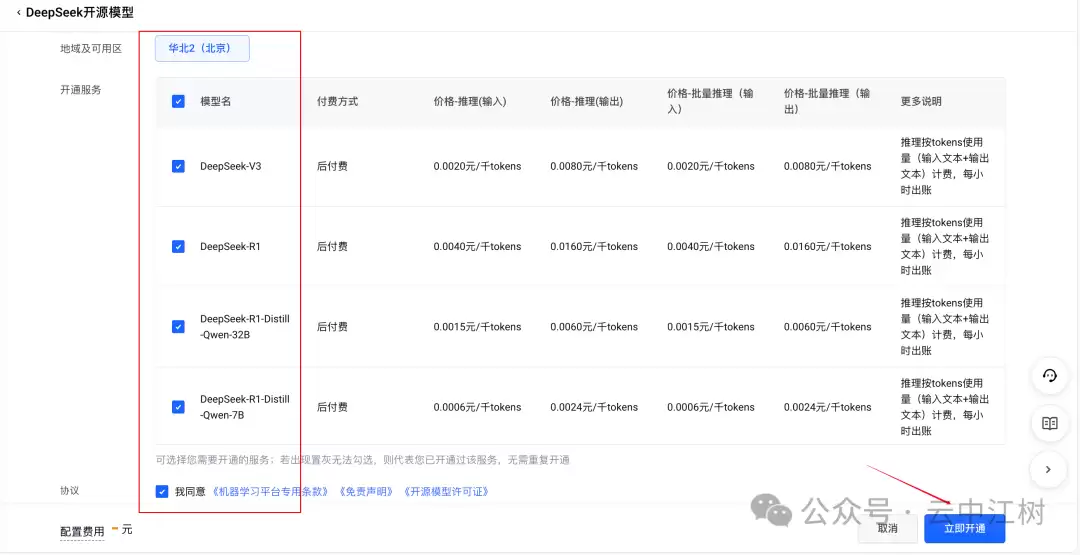Toggle the DeepSeek-R1-Distill-Qwen-32B checkbox
Screen dimensions: 1080x555
(x=178, y=326)
